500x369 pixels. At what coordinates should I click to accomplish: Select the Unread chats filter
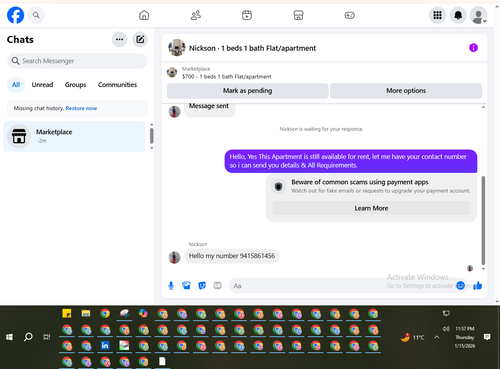tap(42, 85)
